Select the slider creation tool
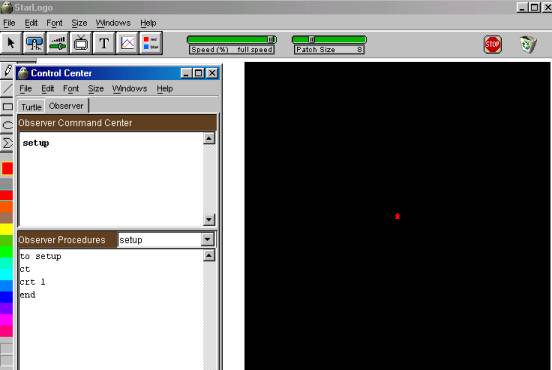 pyautogui.click(x=58, y=43)
